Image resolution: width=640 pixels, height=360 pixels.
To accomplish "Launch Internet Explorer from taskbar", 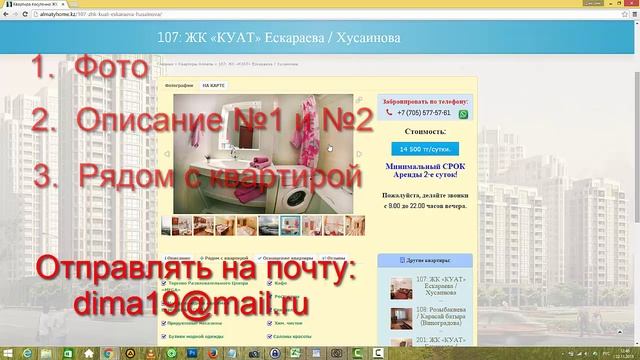I will (x=27, y=353).
